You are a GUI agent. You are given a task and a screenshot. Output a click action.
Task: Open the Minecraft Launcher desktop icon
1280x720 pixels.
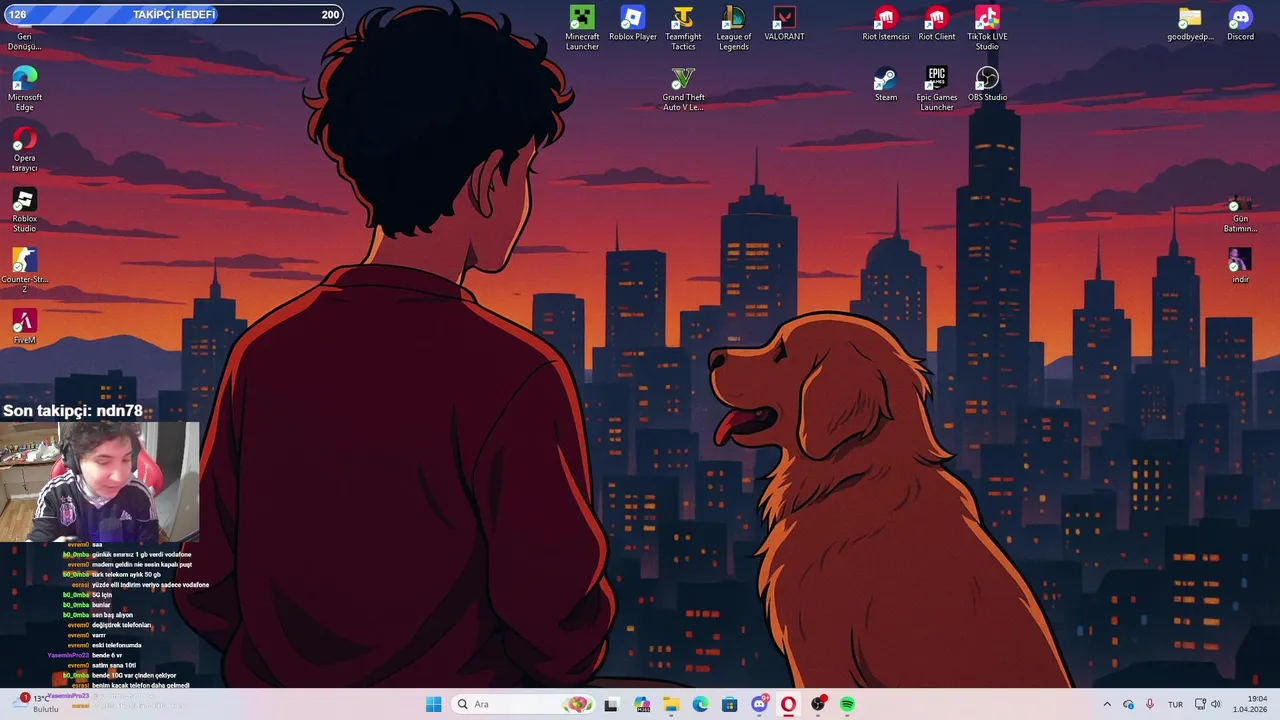point(582,28)
